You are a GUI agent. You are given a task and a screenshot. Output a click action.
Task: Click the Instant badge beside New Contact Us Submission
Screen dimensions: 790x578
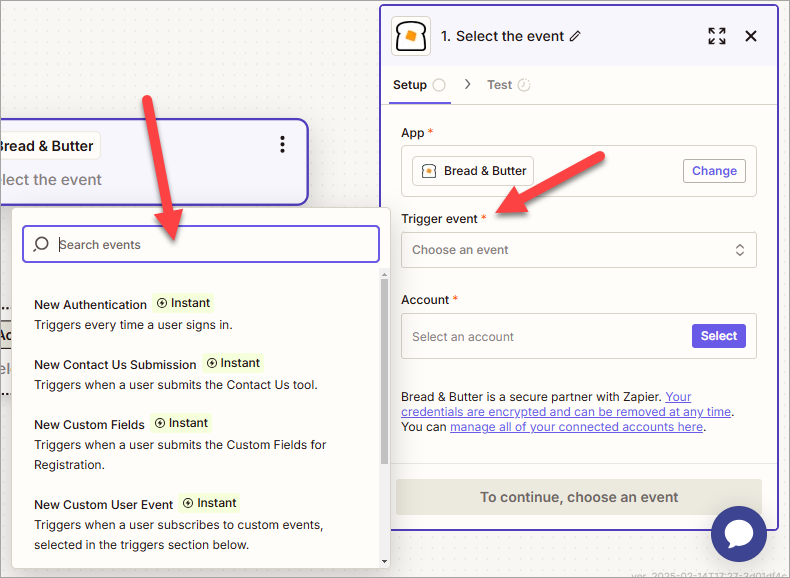[233, 363]
